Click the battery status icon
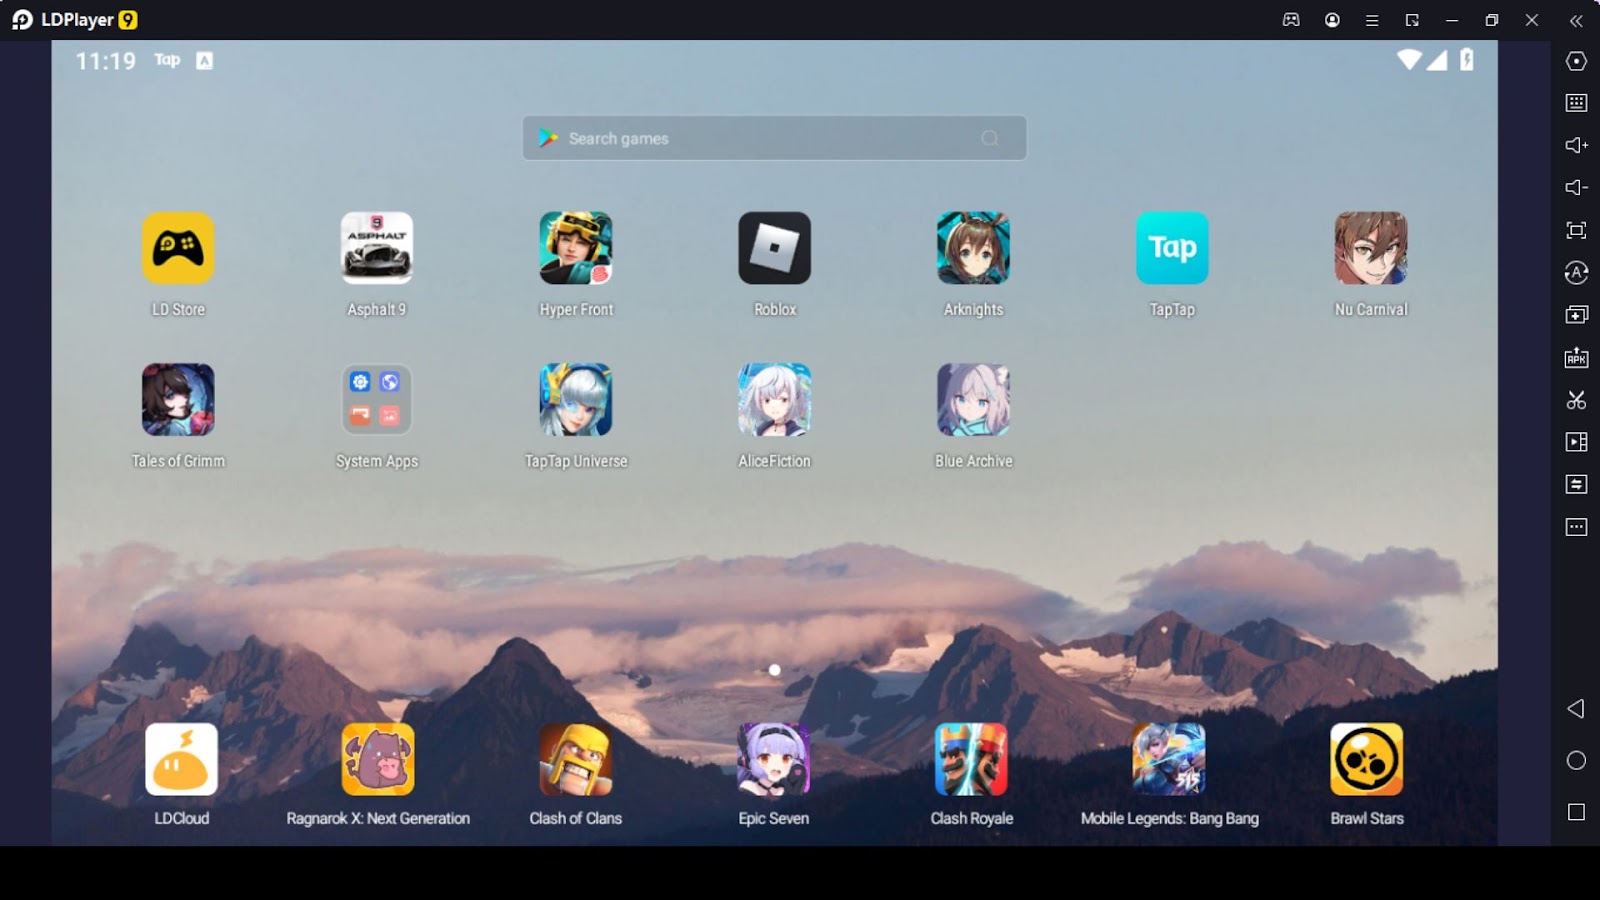 click(1466, 60)
